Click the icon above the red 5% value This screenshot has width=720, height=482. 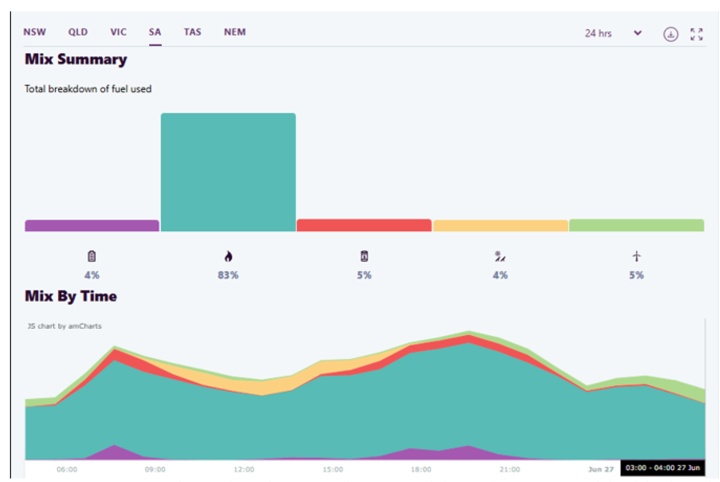click(x=364, y=257)
